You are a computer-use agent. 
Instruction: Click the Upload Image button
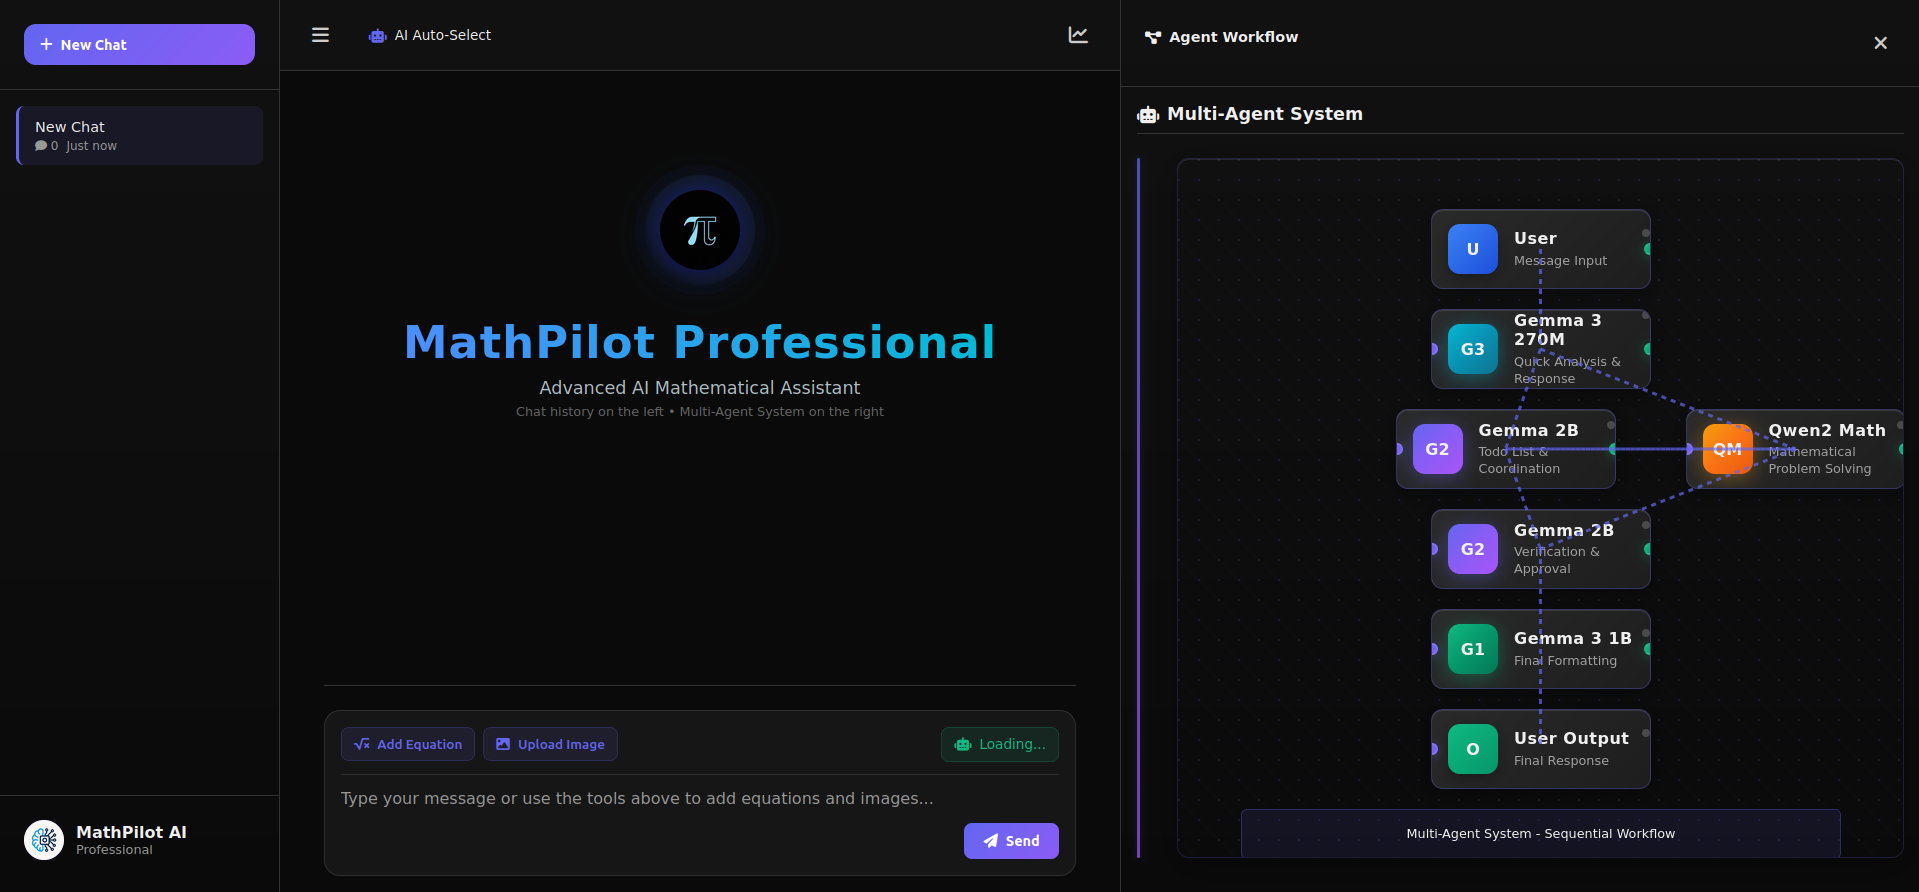(550, 744)
